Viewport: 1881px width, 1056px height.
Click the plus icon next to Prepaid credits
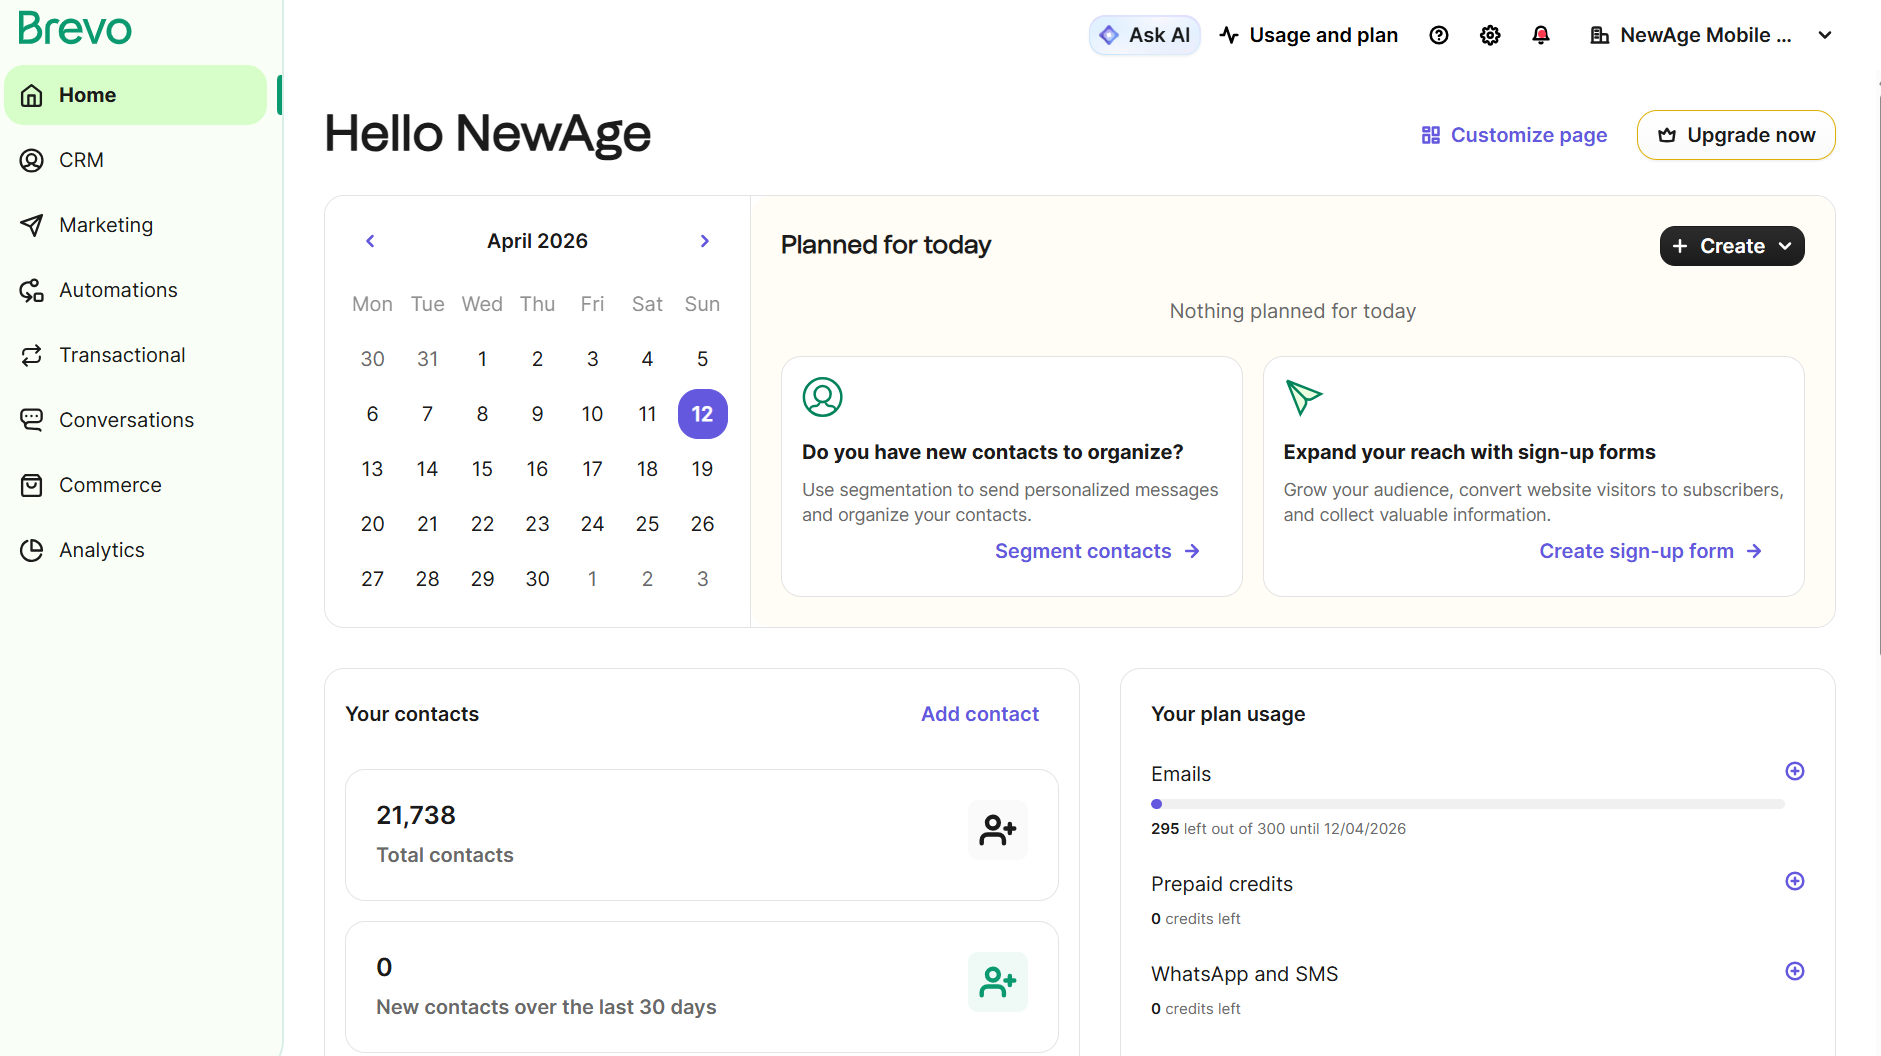pyautogui.click(x=1795, y=881)
